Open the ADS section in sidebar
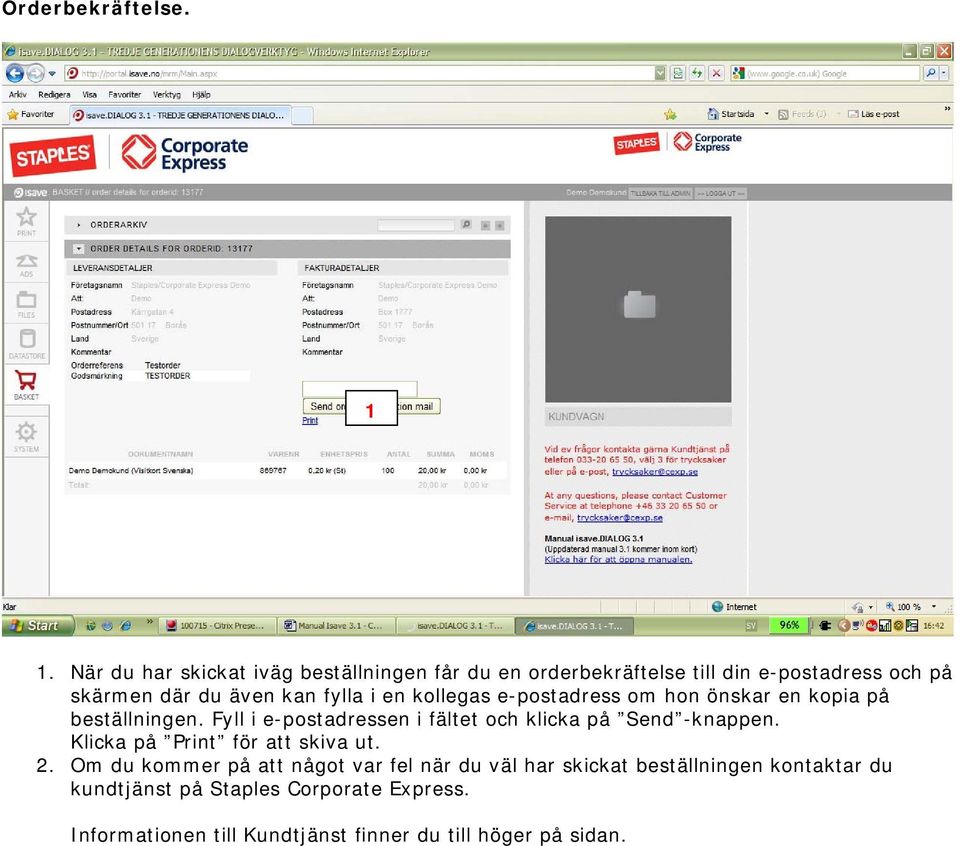This screenshot has height=846, width=960. (x=26, y=264)
